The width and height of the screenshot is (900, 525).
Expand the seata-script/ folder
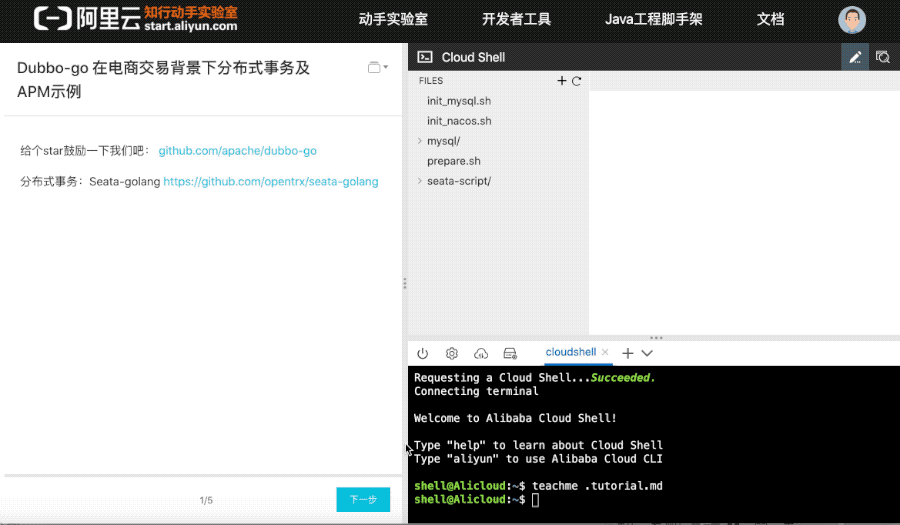click(420, 181)
